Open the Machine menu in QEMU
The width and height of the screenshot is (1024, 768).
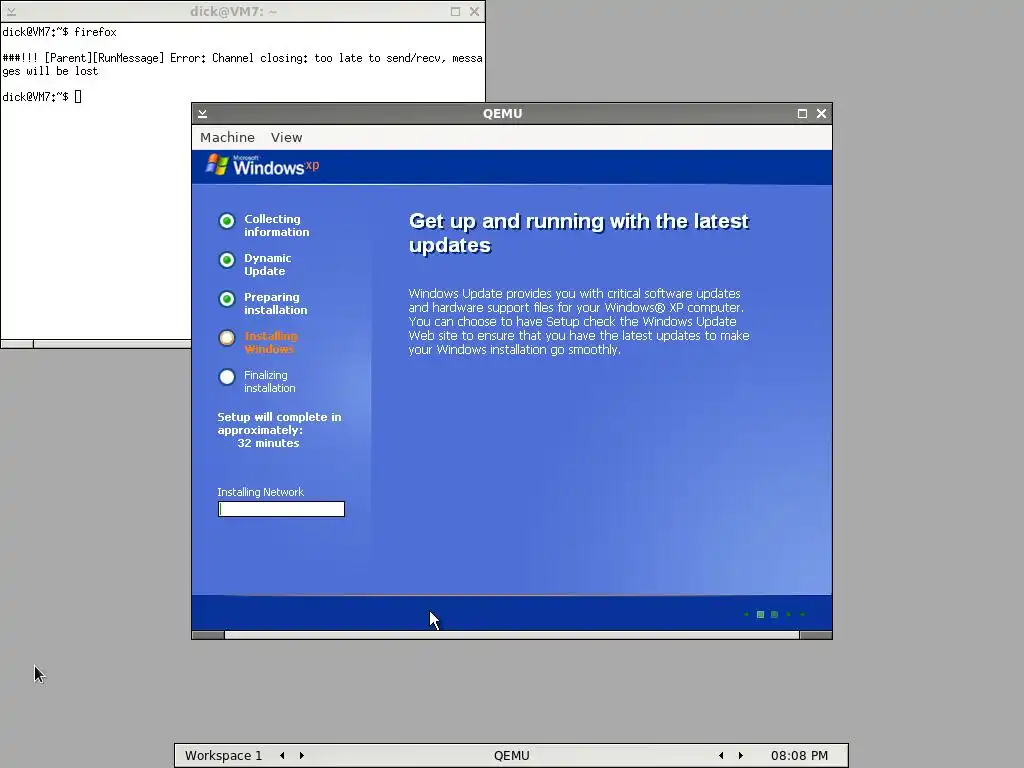(x=227, y=137)
